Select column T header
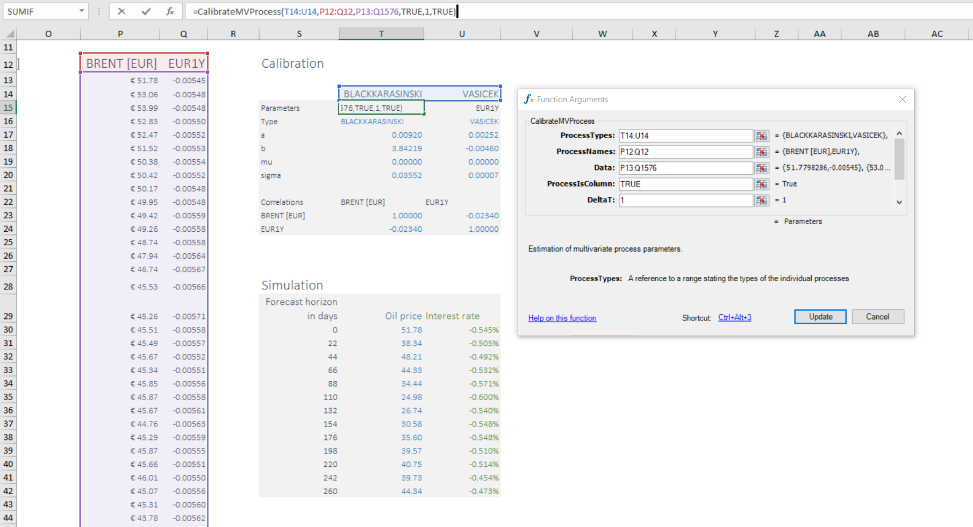Image resolution: width=973 pixels, height=527 pixels. [x=381, y=34]
